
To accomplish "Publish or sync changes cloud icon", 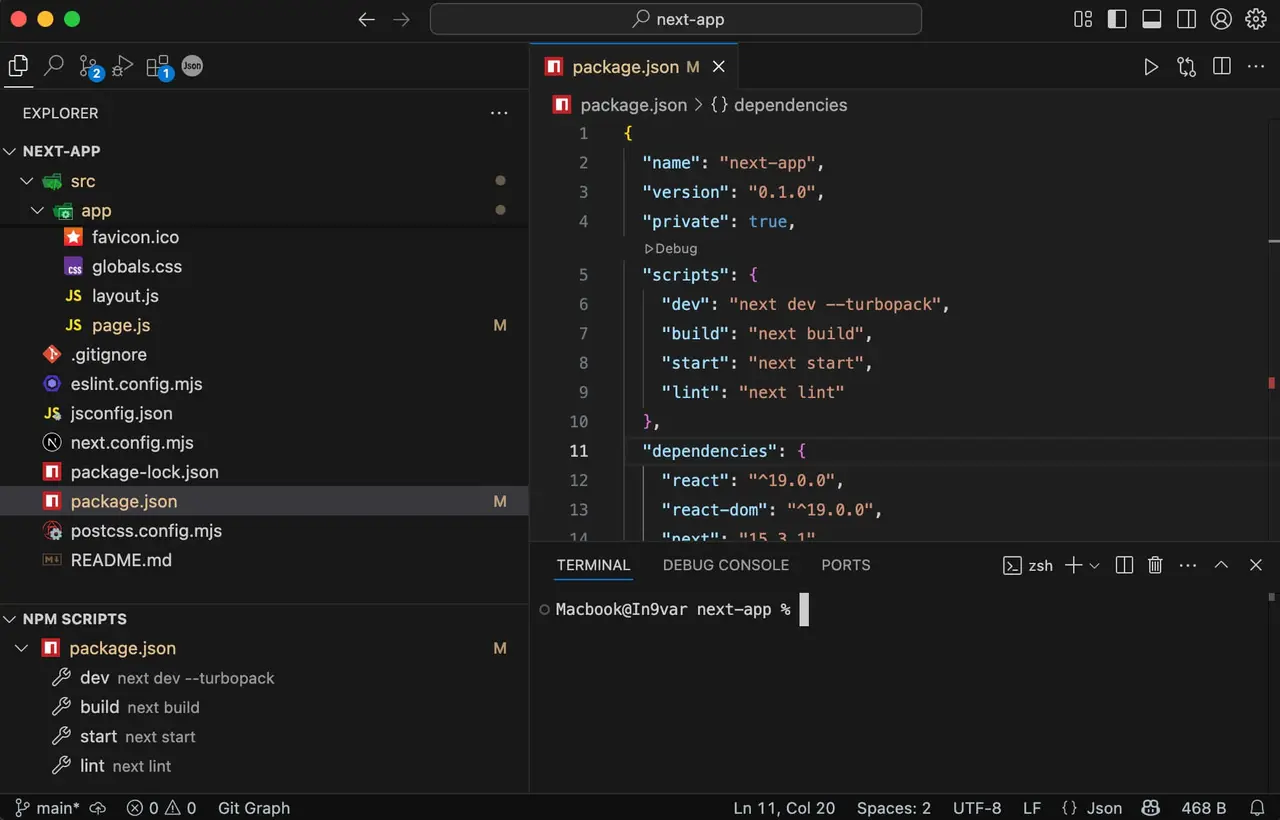I will click(x=98, y=808).
